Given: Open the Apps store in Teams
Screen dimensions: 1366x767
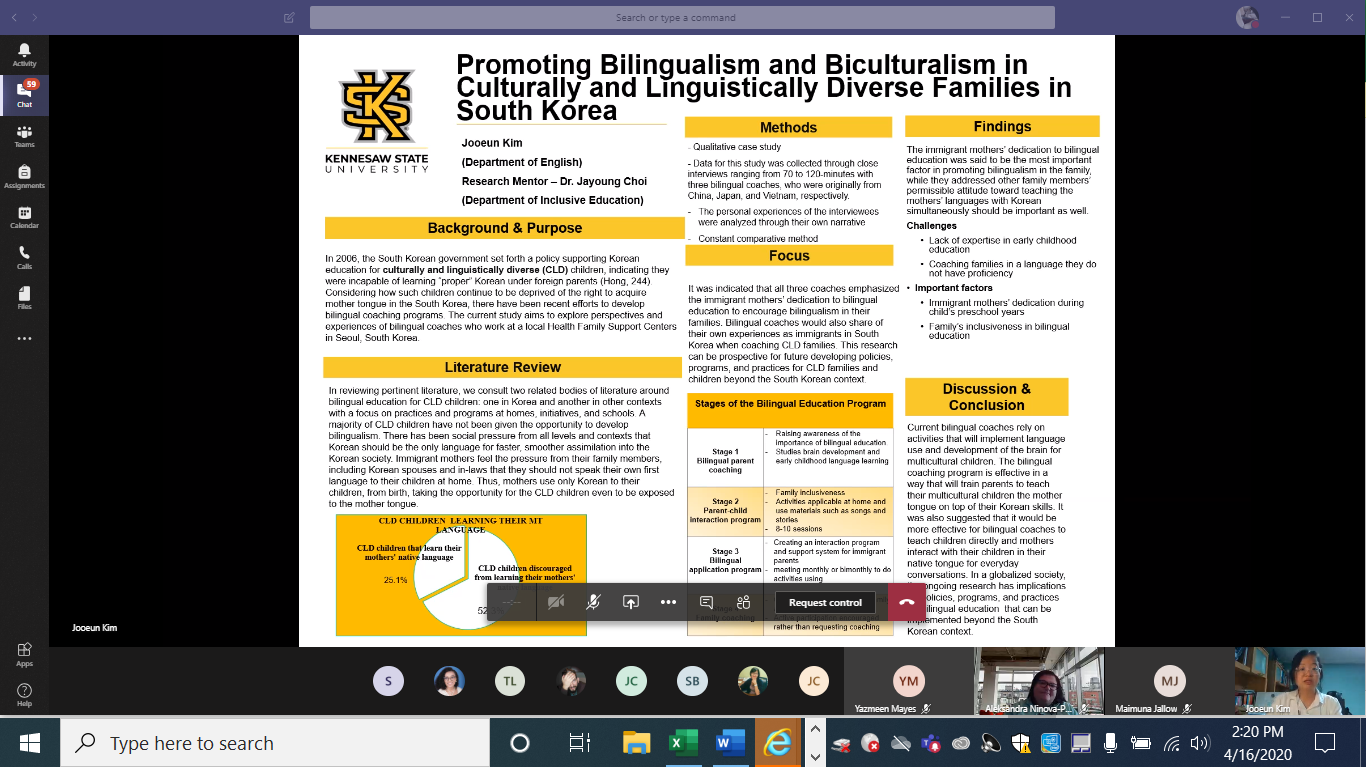Looking at the screenshot, I should (24, 654).
